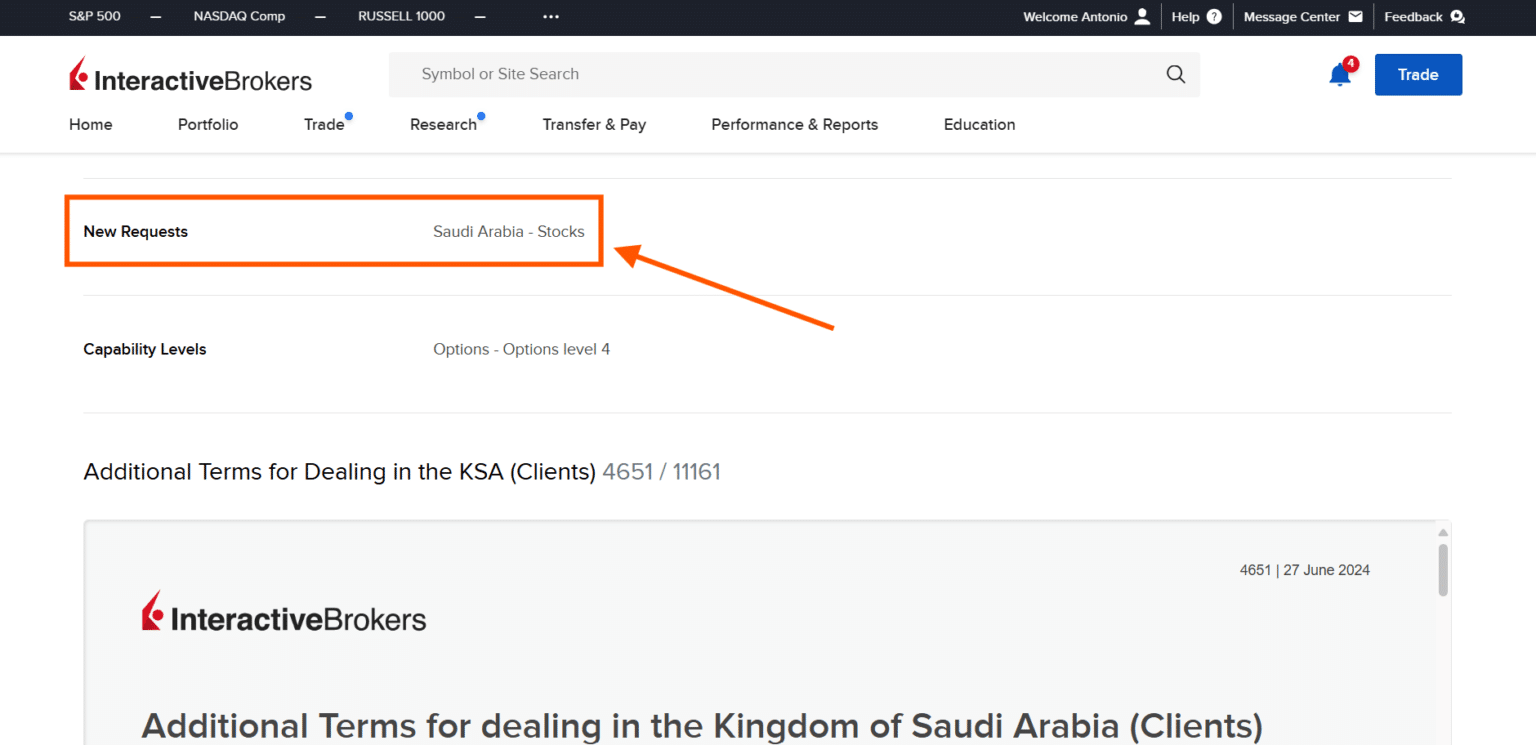Go to the Portfolio section
Viewport: 1536px width, 745px height.
(x=207, y=124)
